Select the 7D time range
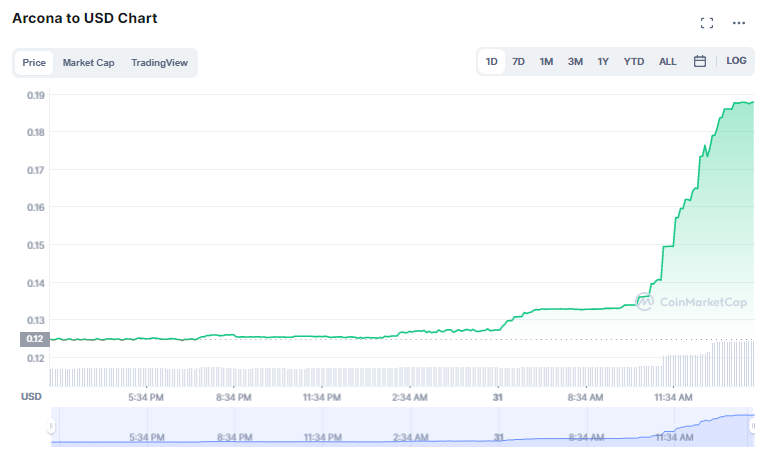Screen dimensions: 766x456 (518, 62)
